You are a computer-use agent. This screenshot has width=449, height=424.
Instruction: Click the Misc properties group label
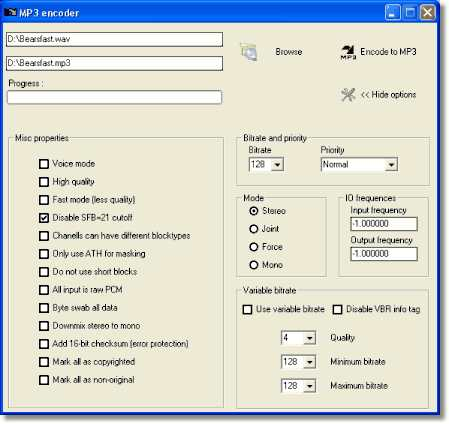42,138
